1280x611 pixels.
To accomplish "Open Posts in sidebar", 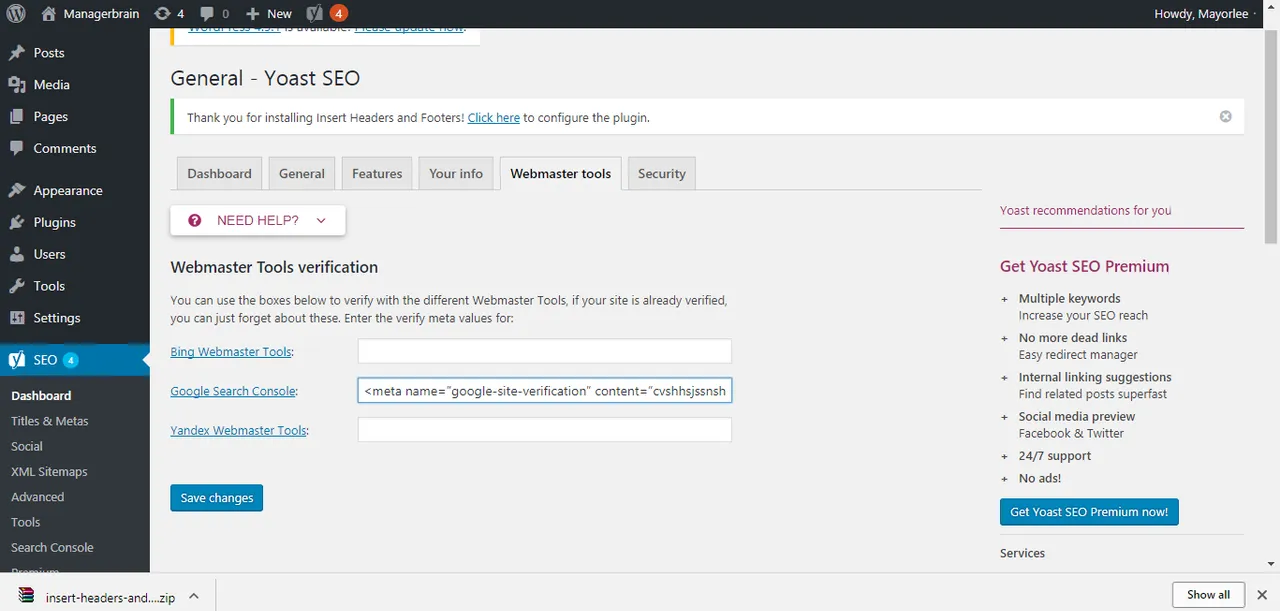I will point(49,53).
